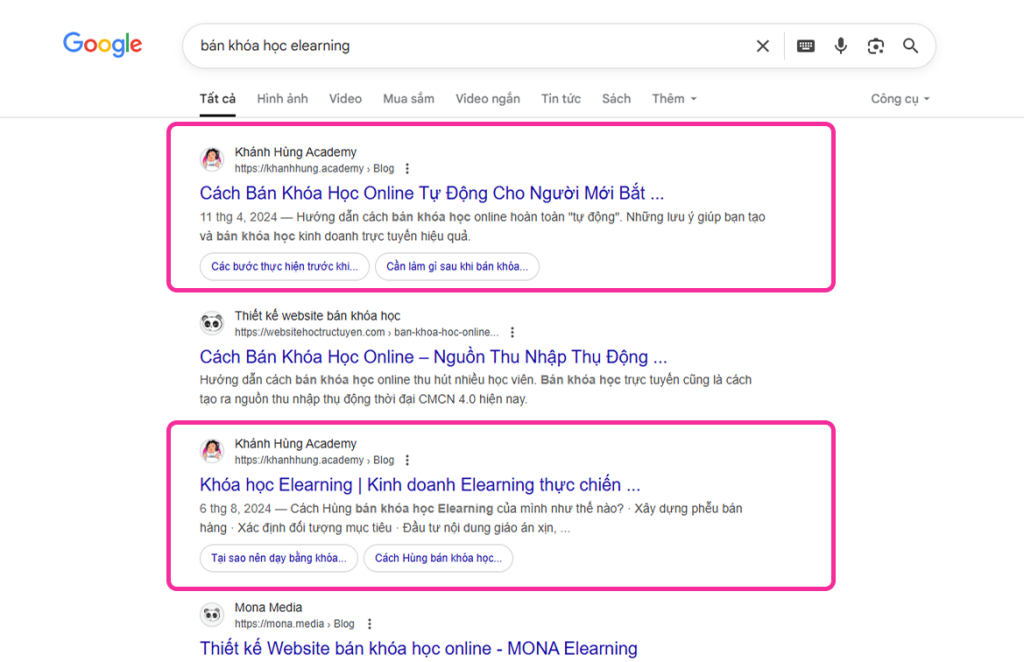
Task: Click the Google logo
Action: (103, 44)
